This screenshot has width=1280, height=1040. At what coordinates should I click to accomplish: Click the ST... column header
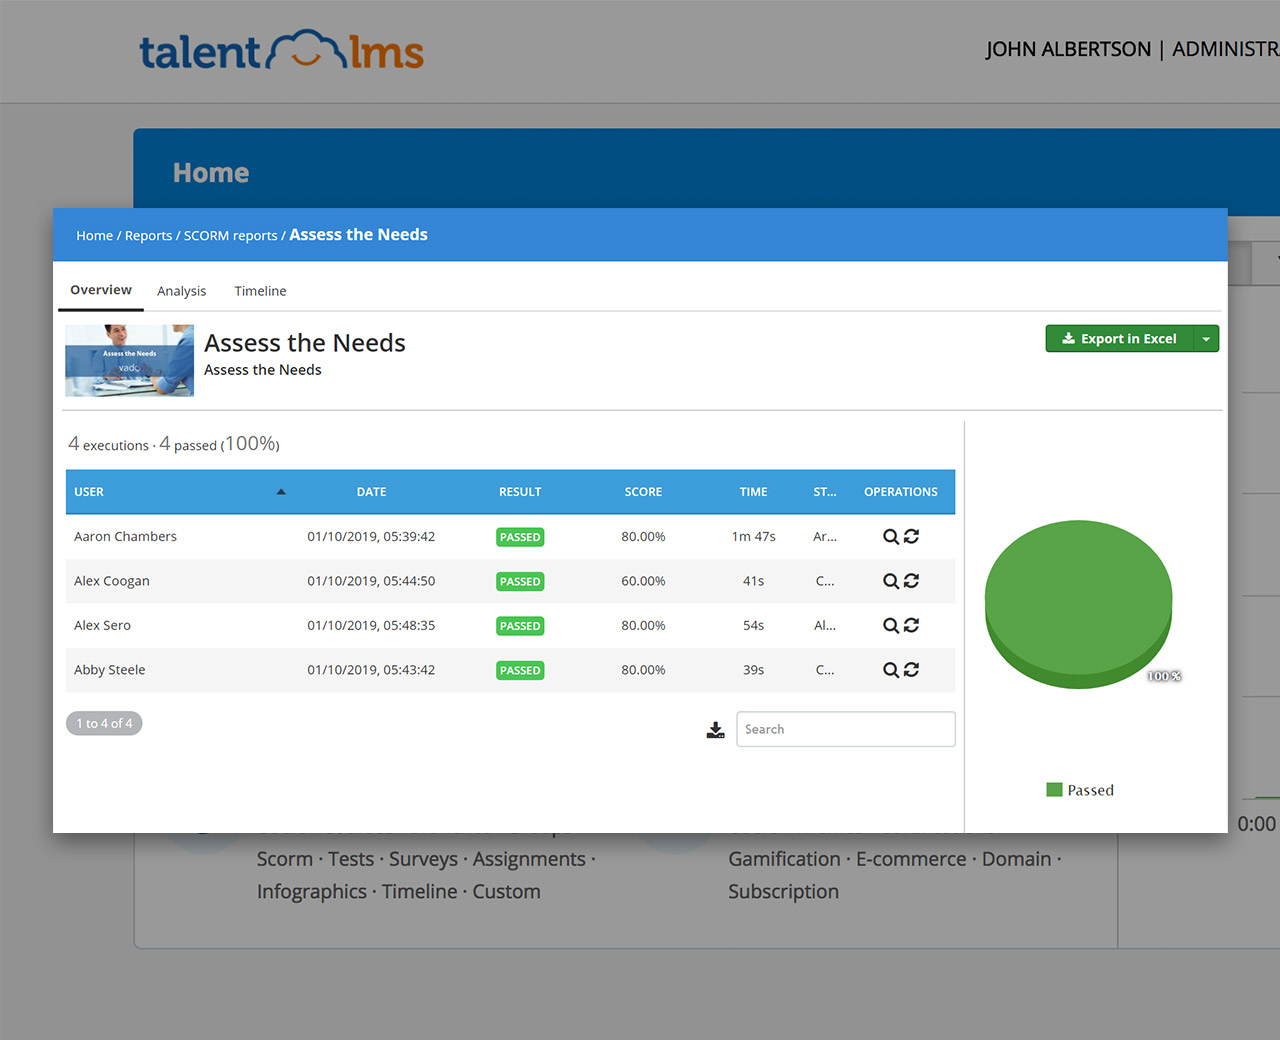(825, 492)
